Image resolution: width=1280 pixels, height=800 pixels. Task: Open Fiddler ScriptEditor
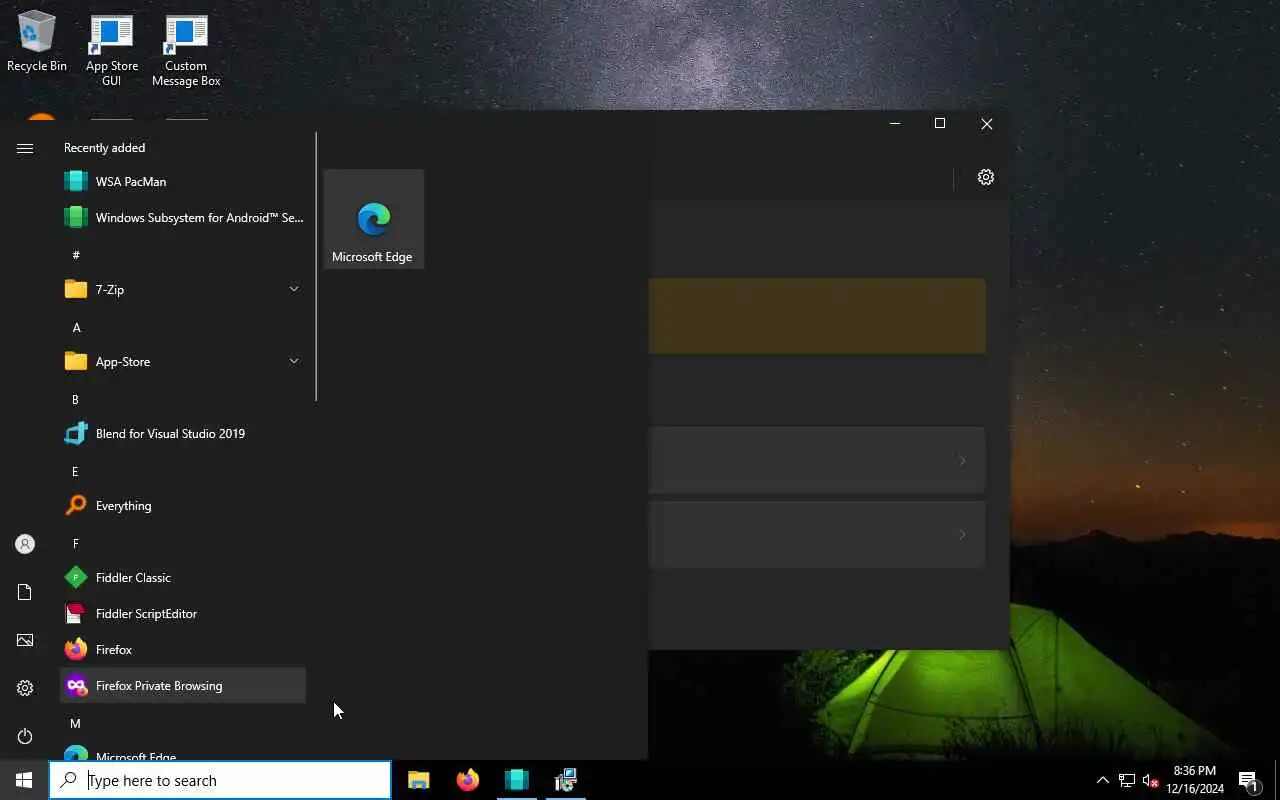(183, 613)
